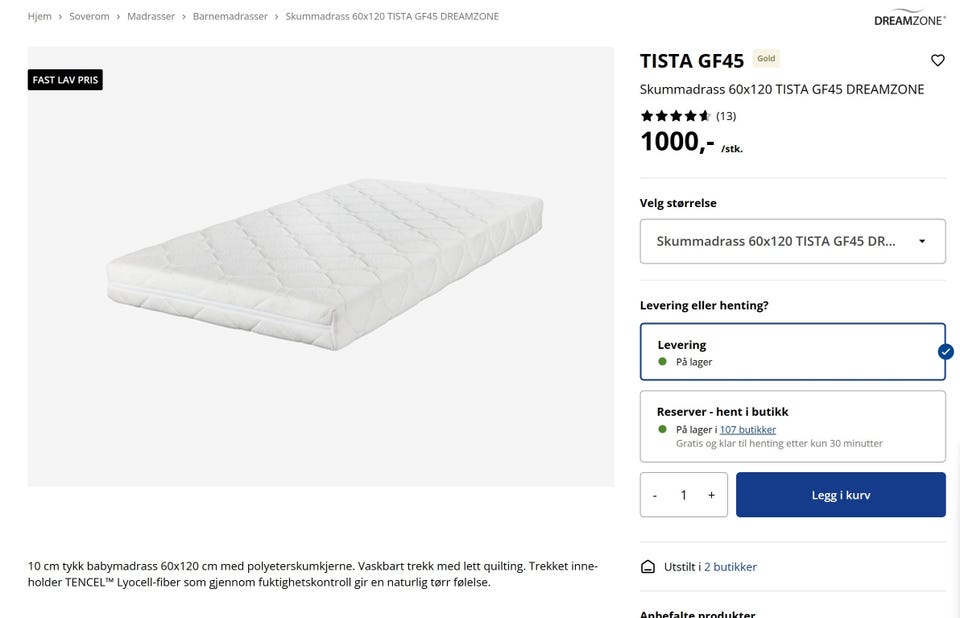Open Soverom breadcrumb category
Screen dimensions: 960x618
(x=89, y=17)
